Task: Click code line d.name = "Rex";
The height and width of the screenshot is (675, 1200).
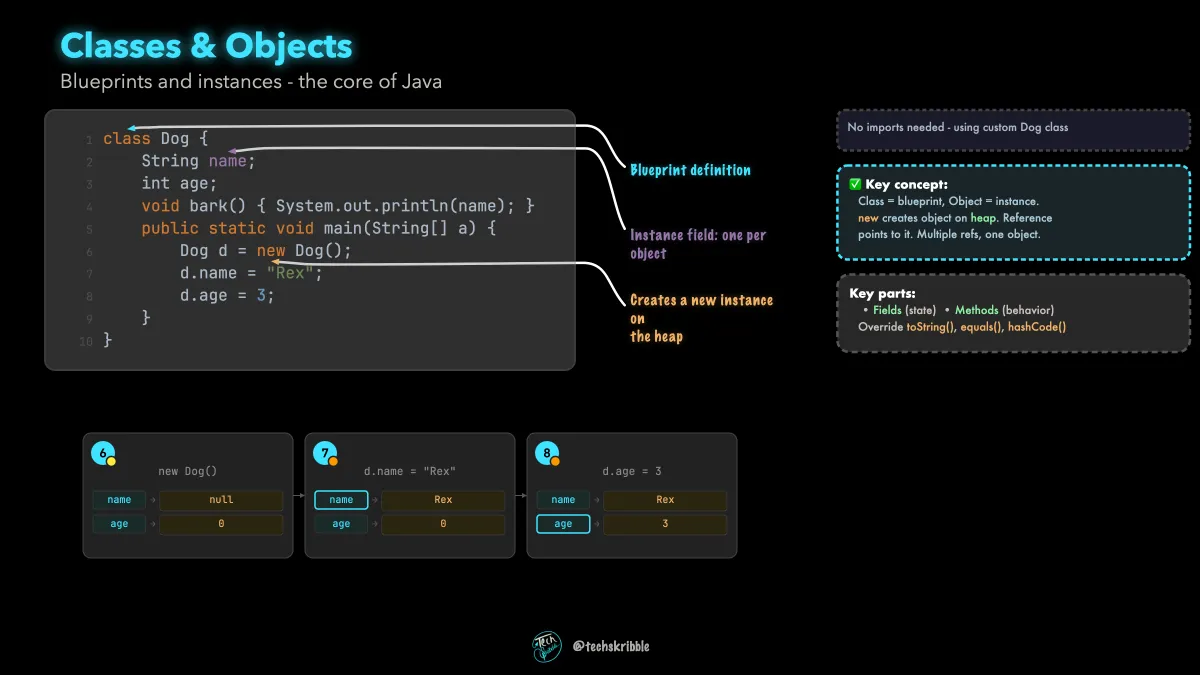Action: pos(251,273)
